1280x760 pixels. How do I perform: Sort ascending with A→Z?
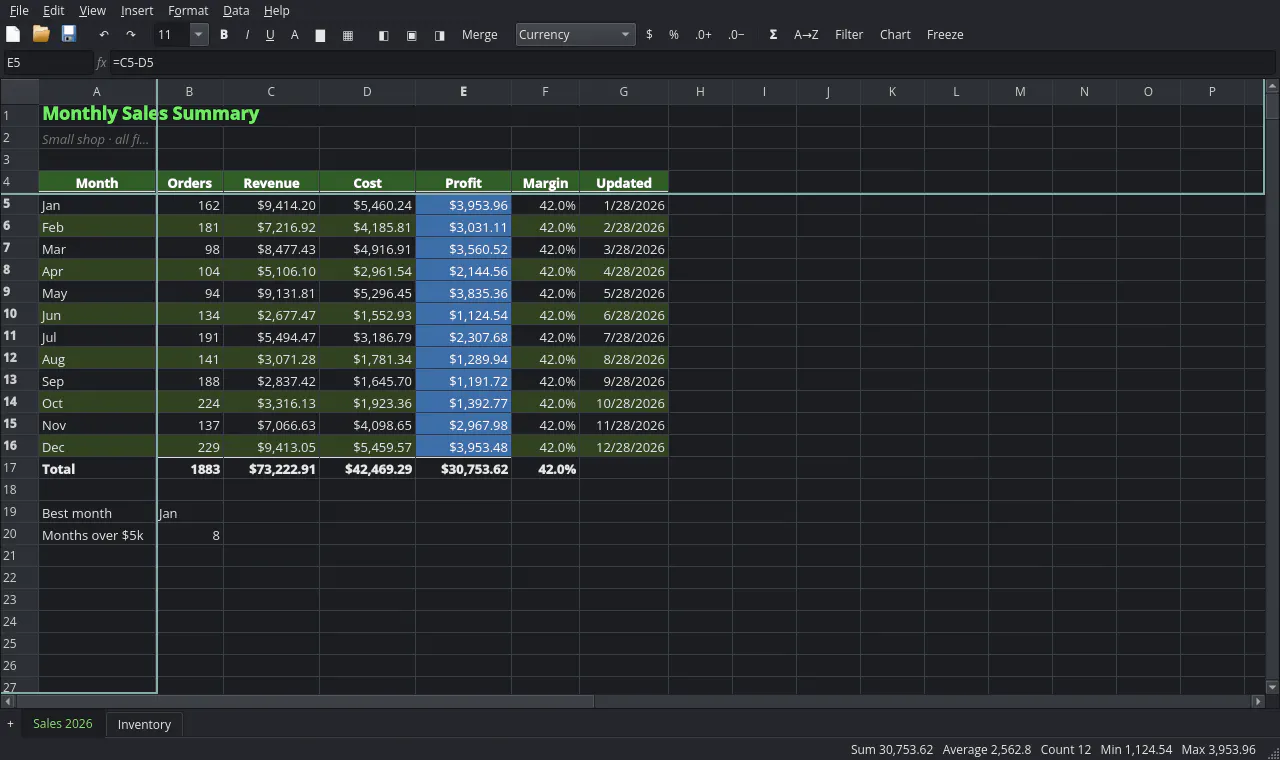pos(806,34)
